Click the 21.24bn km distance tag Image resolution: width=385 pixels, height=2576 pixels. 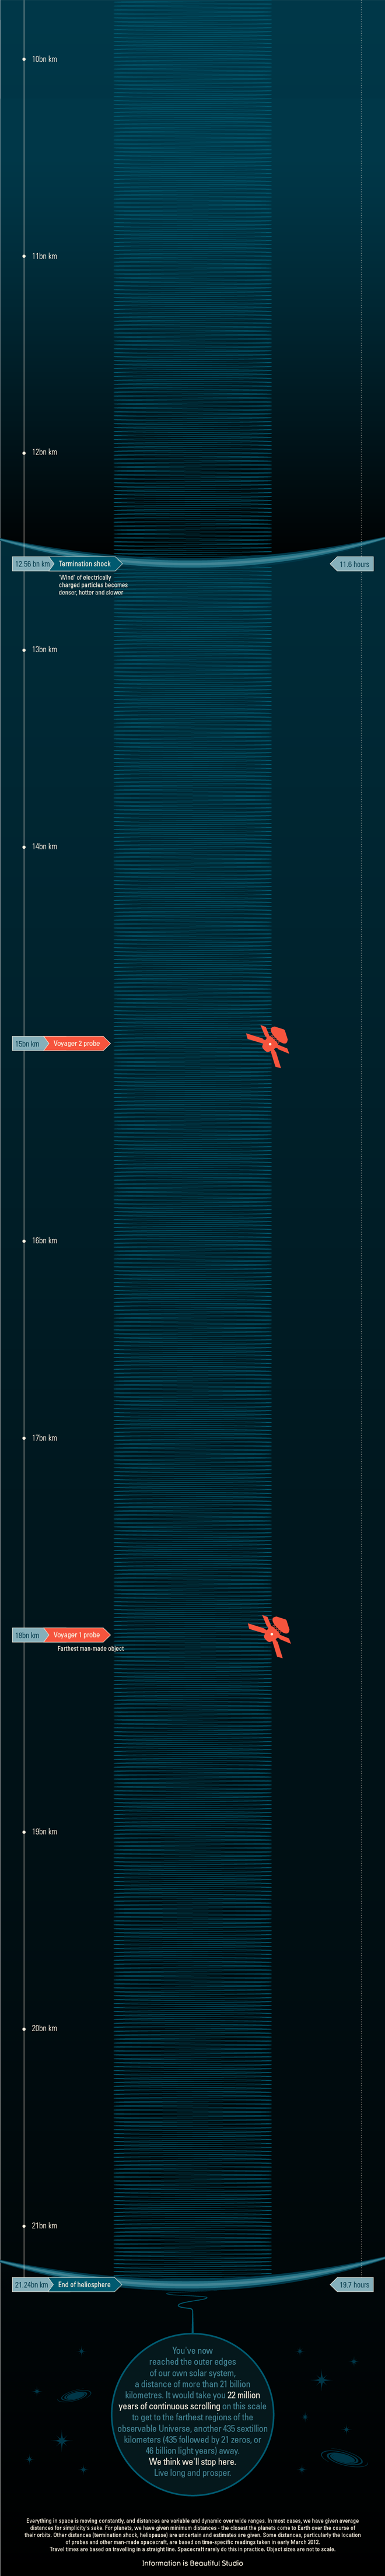tap(31, 2284)
